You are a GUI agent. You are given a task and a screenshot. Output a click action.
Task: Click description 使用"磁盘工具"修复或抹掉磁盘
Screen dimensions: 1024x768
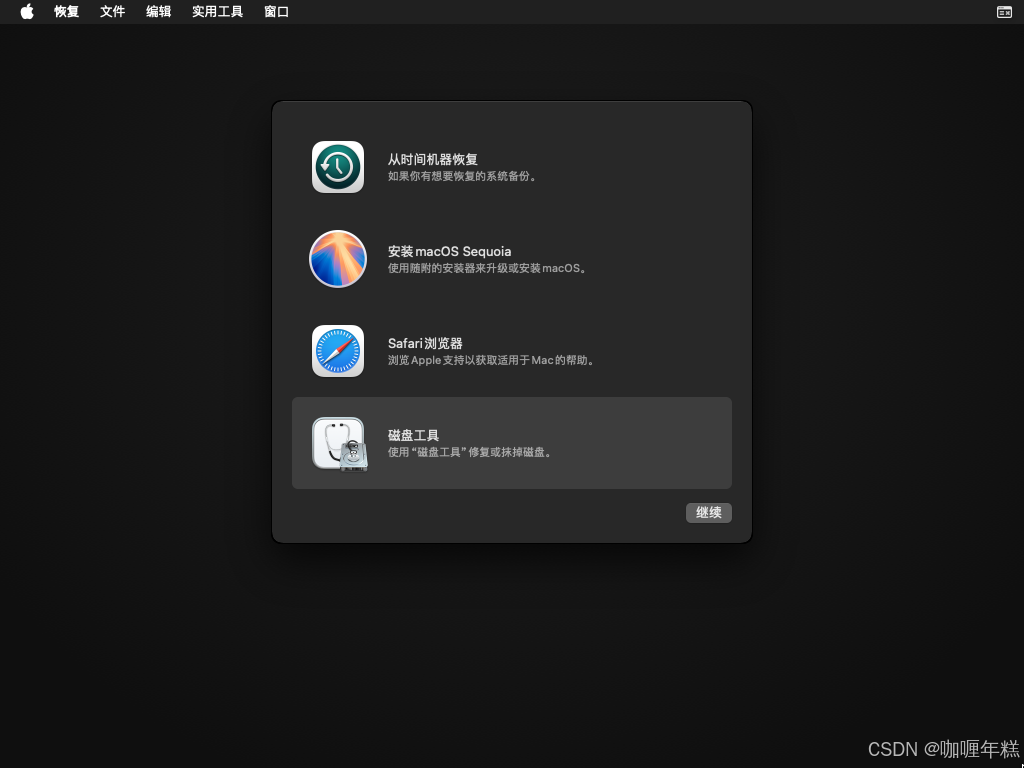coord(470,453)
